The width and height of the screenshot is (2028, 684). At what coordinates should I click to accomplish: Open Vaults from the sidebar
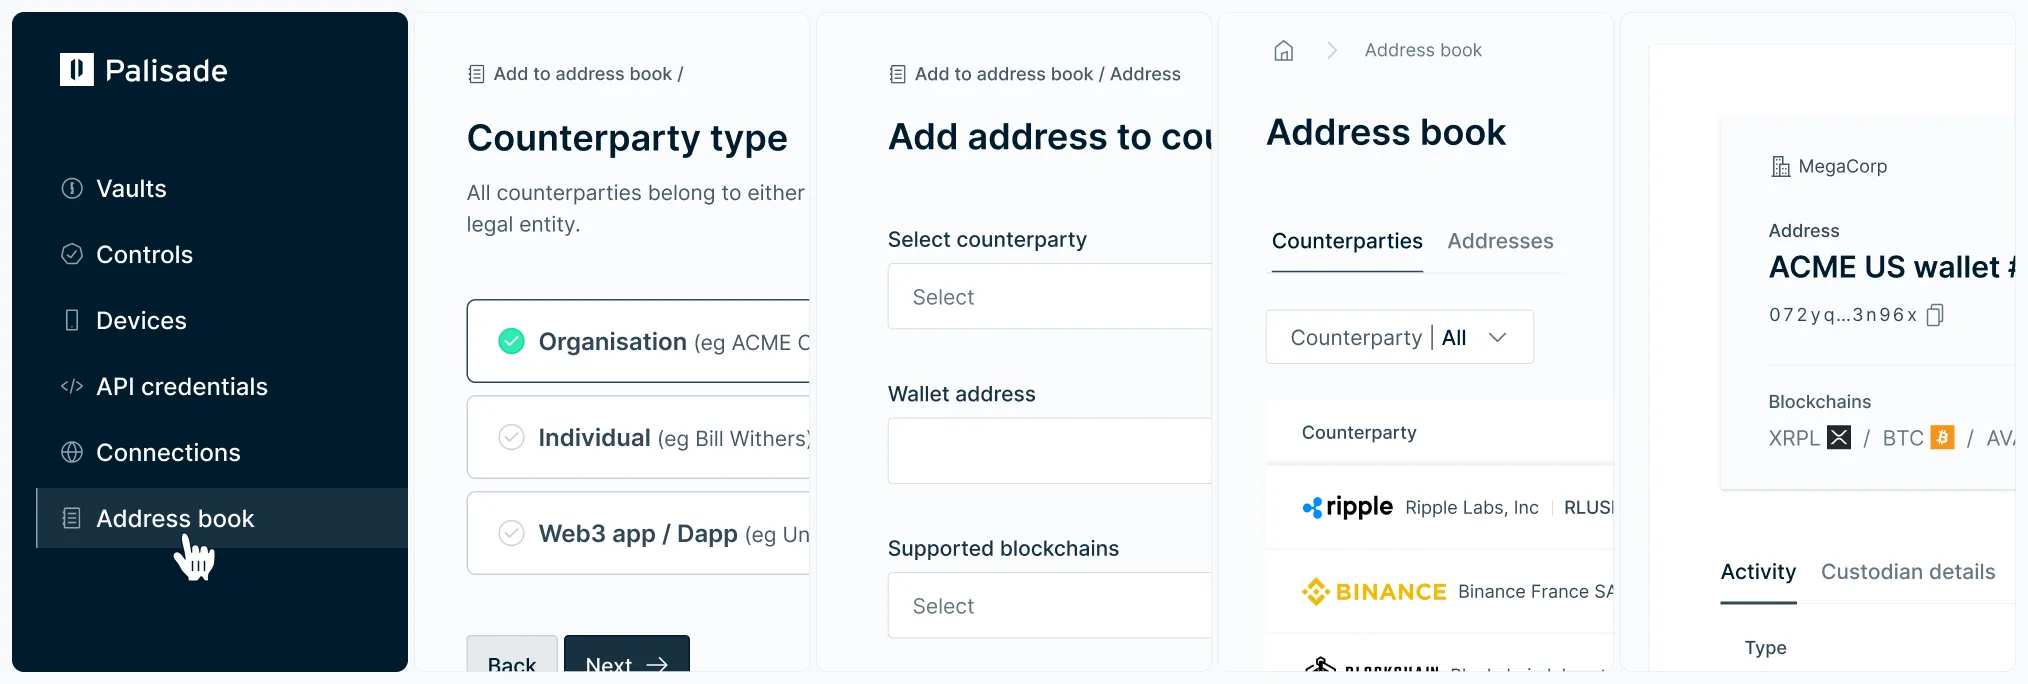click(x=131, y=189)
